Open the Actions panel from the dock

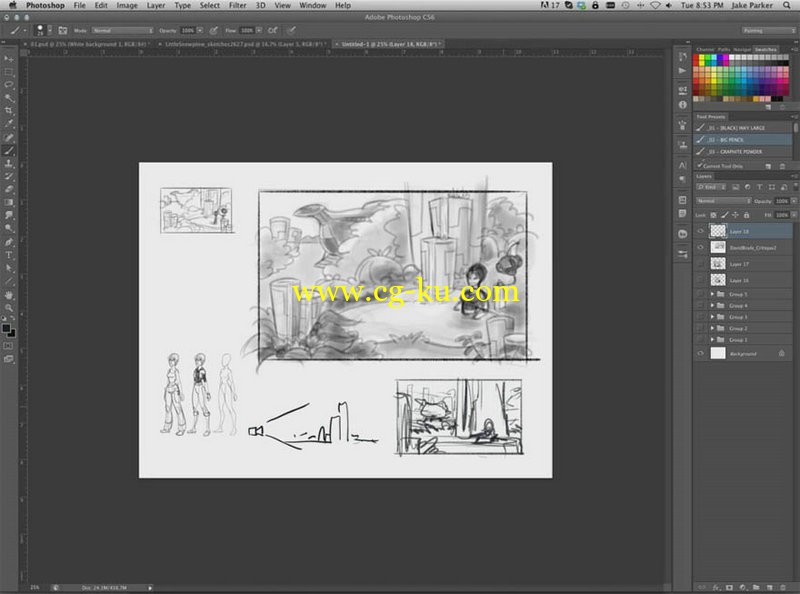point(683,71)
